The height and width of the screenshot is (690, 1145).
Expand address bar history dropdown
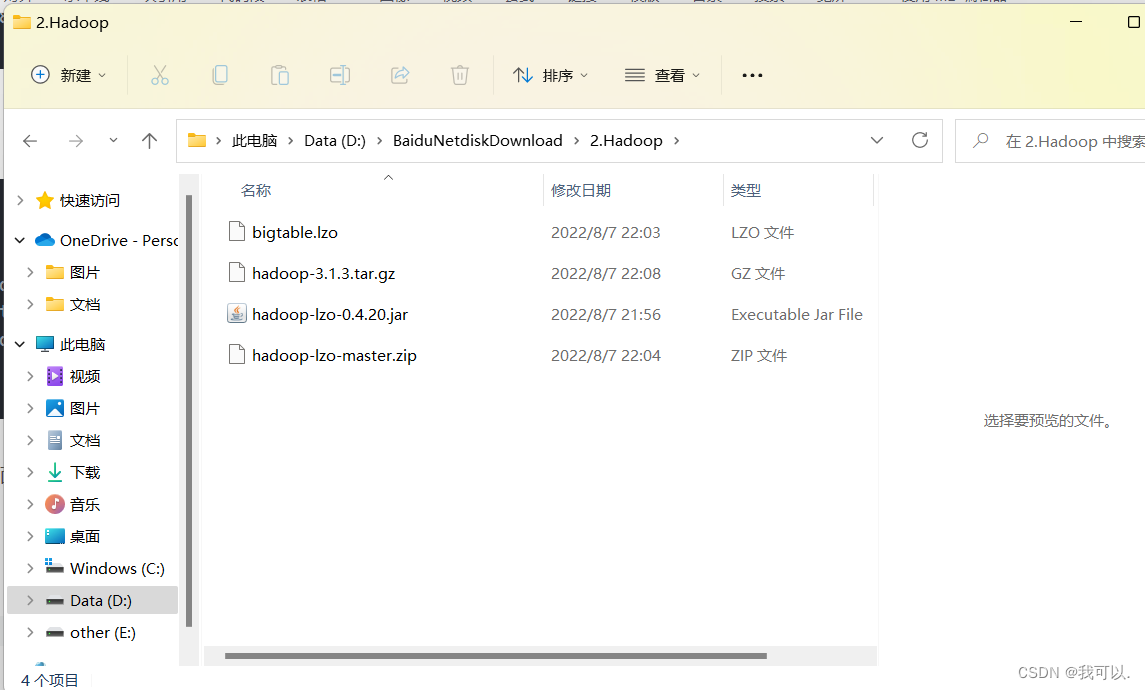(877, 140)
